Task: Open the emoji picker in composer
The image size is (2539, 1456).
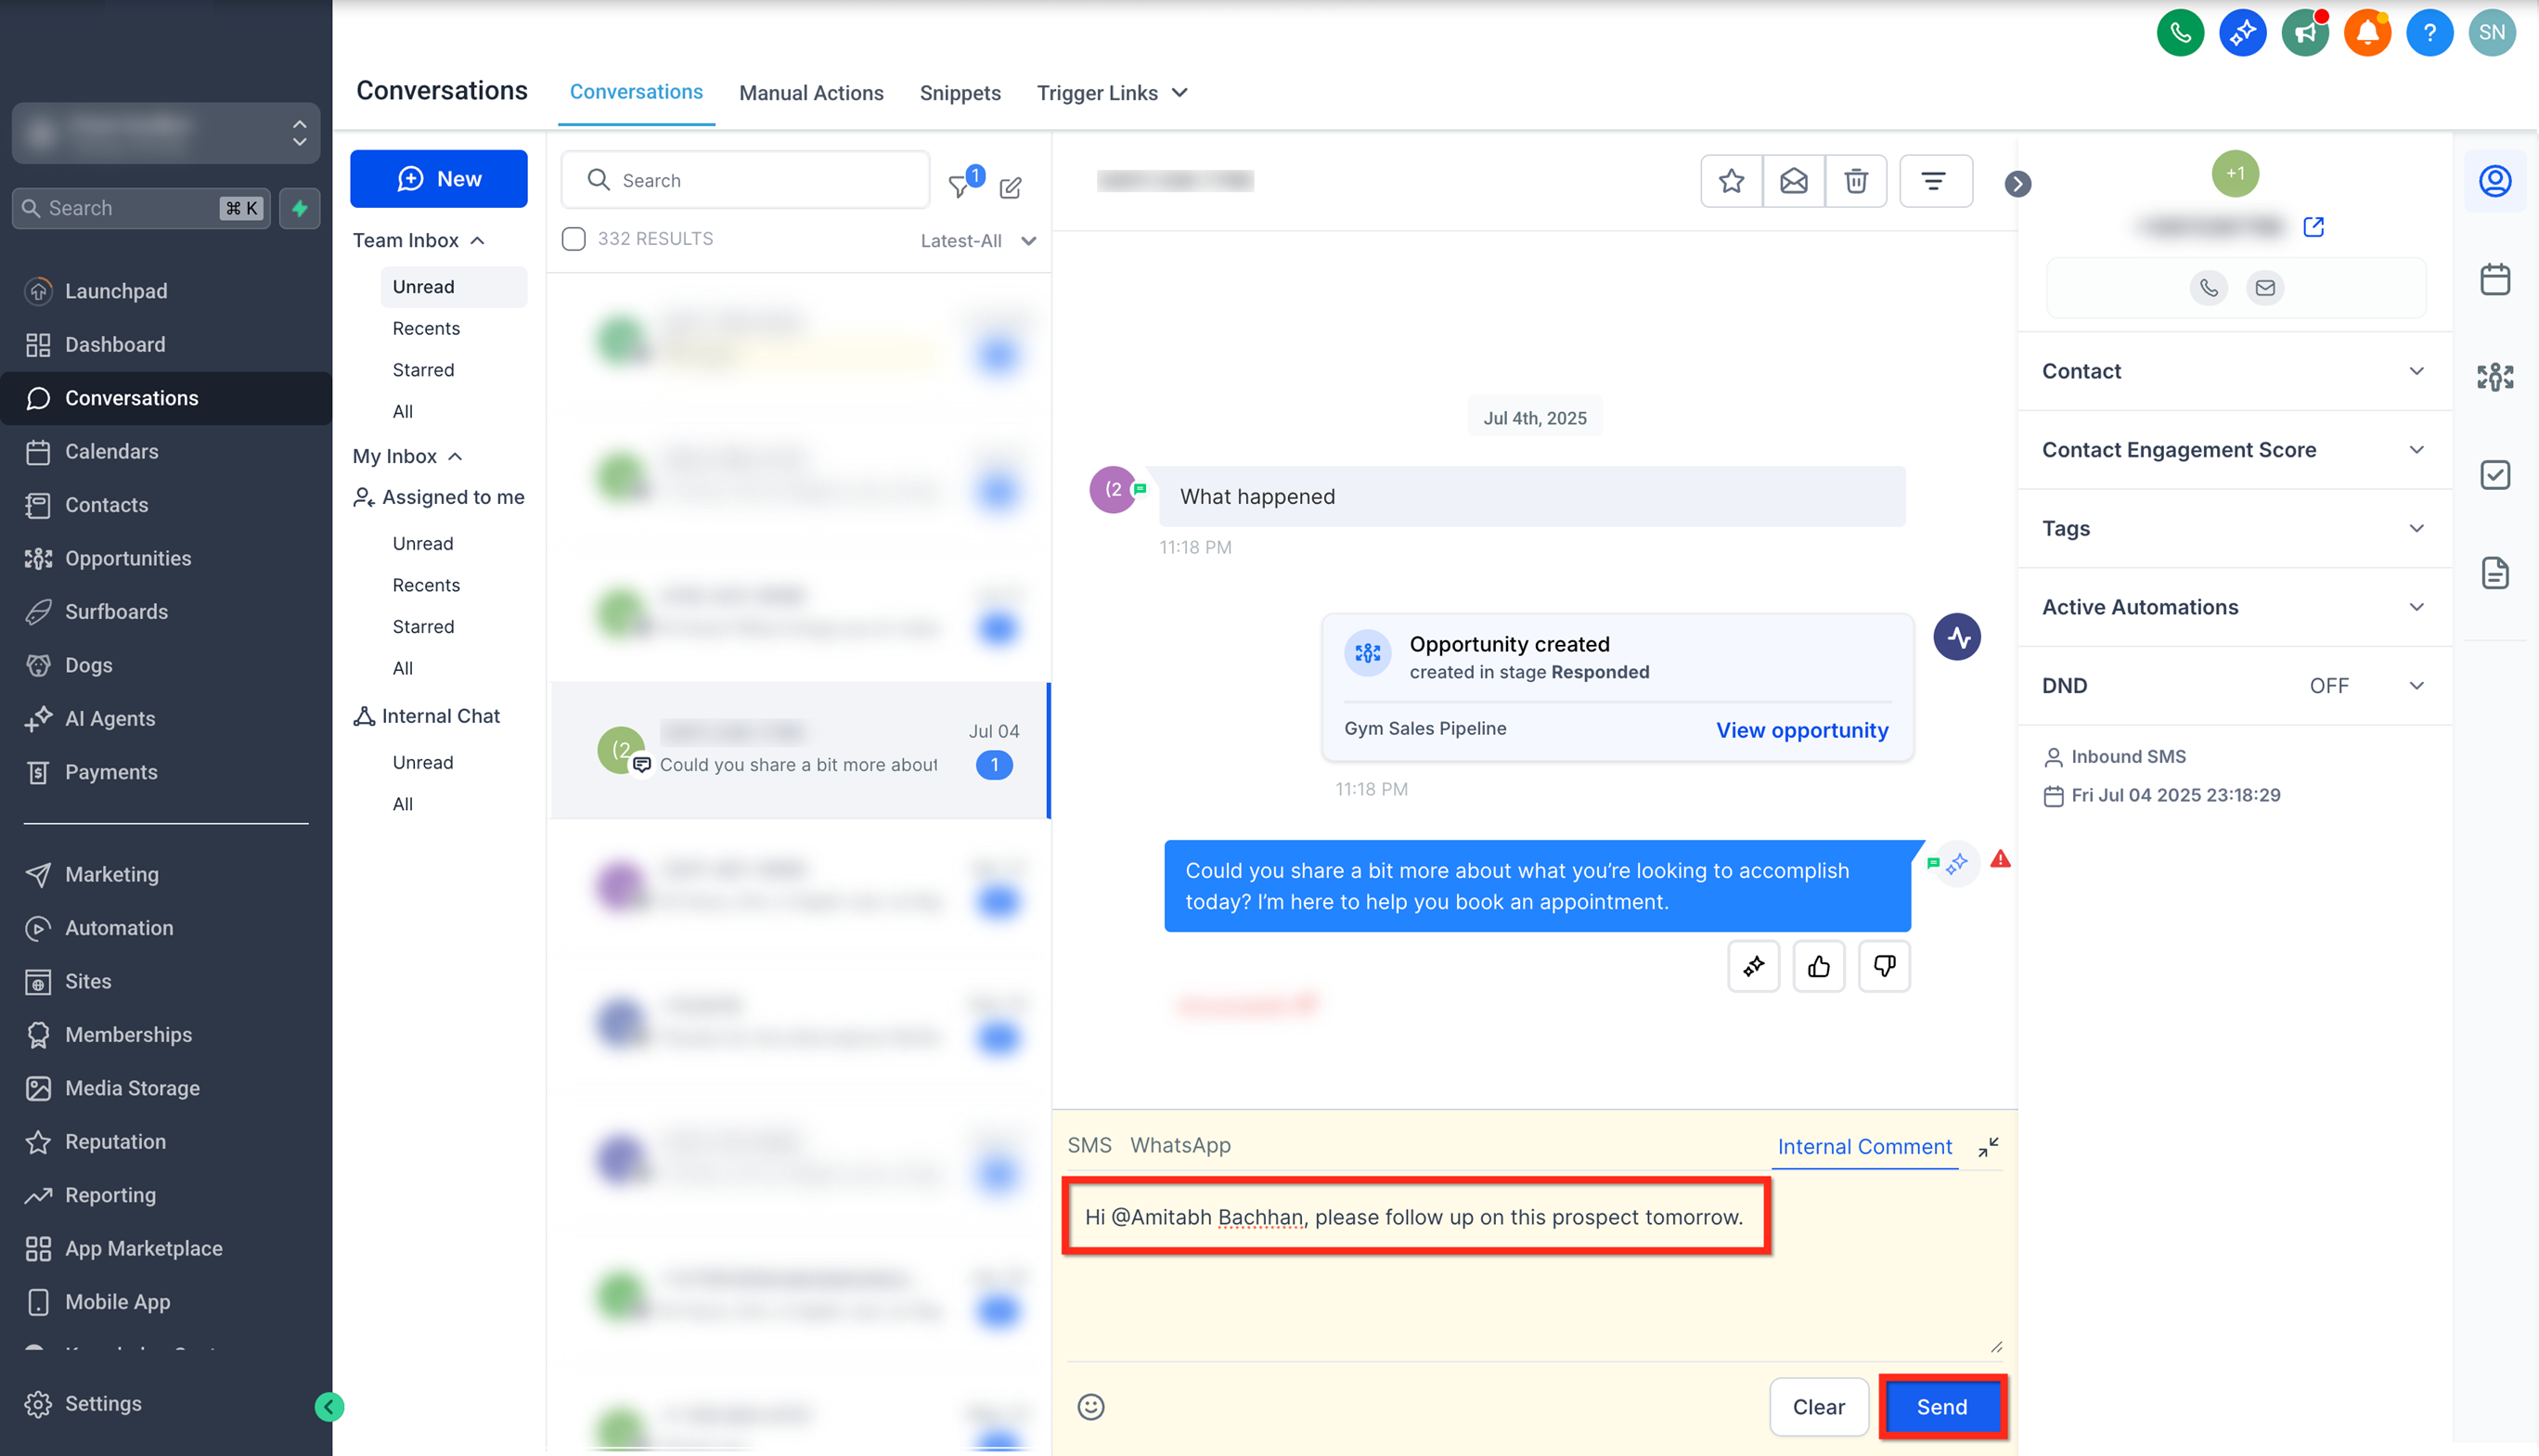Action: [x=1090, y=1407]
